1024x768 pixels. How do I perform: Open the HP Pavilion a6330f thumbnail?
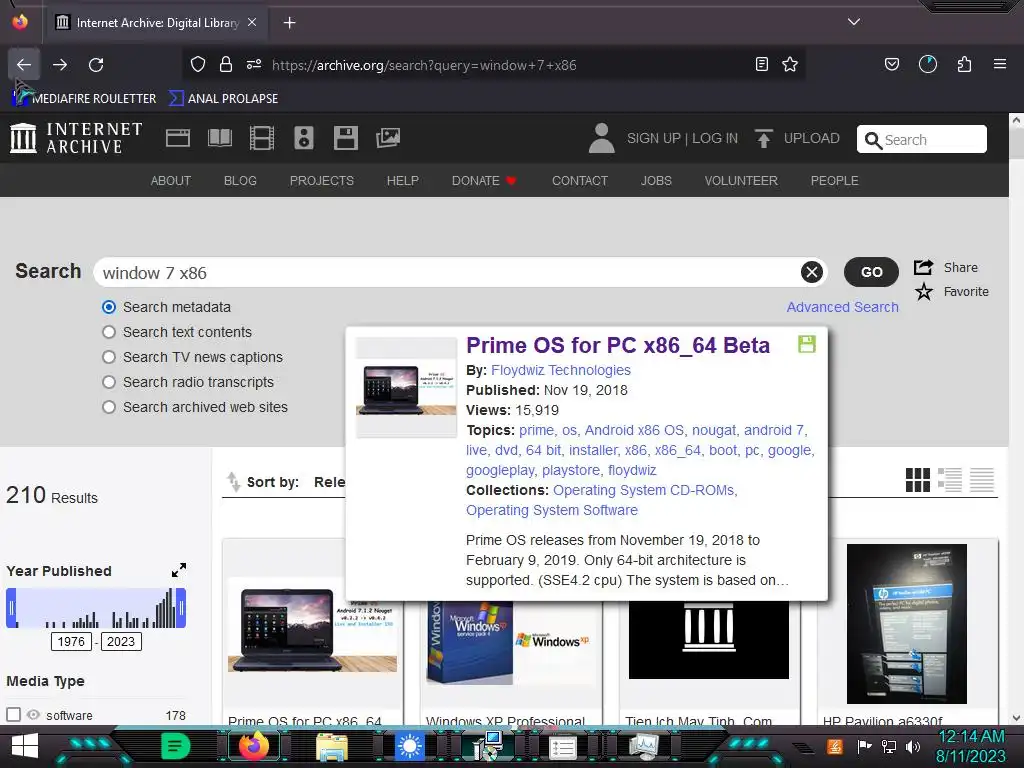pyautogui.click(x=906, y=624)
